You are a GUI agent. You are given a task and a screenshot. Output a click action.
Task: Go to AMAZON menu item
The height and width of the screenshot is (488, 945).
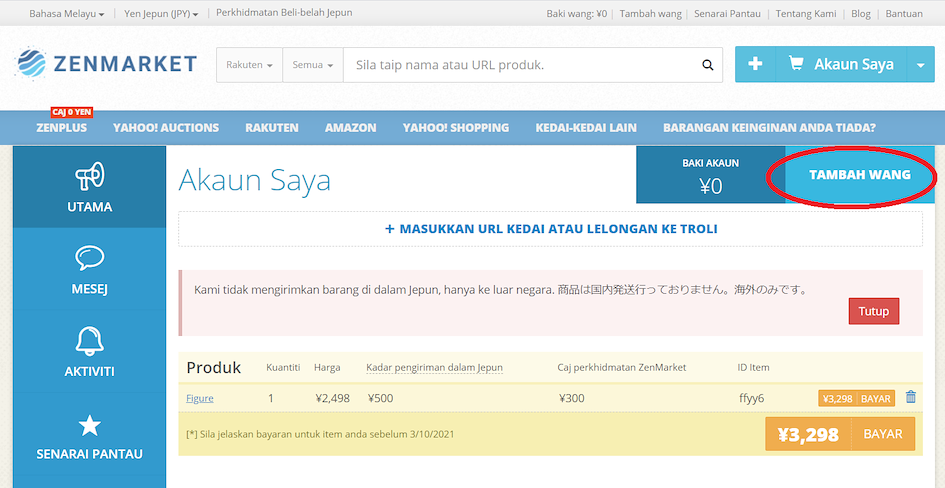(x=351, y=128)
